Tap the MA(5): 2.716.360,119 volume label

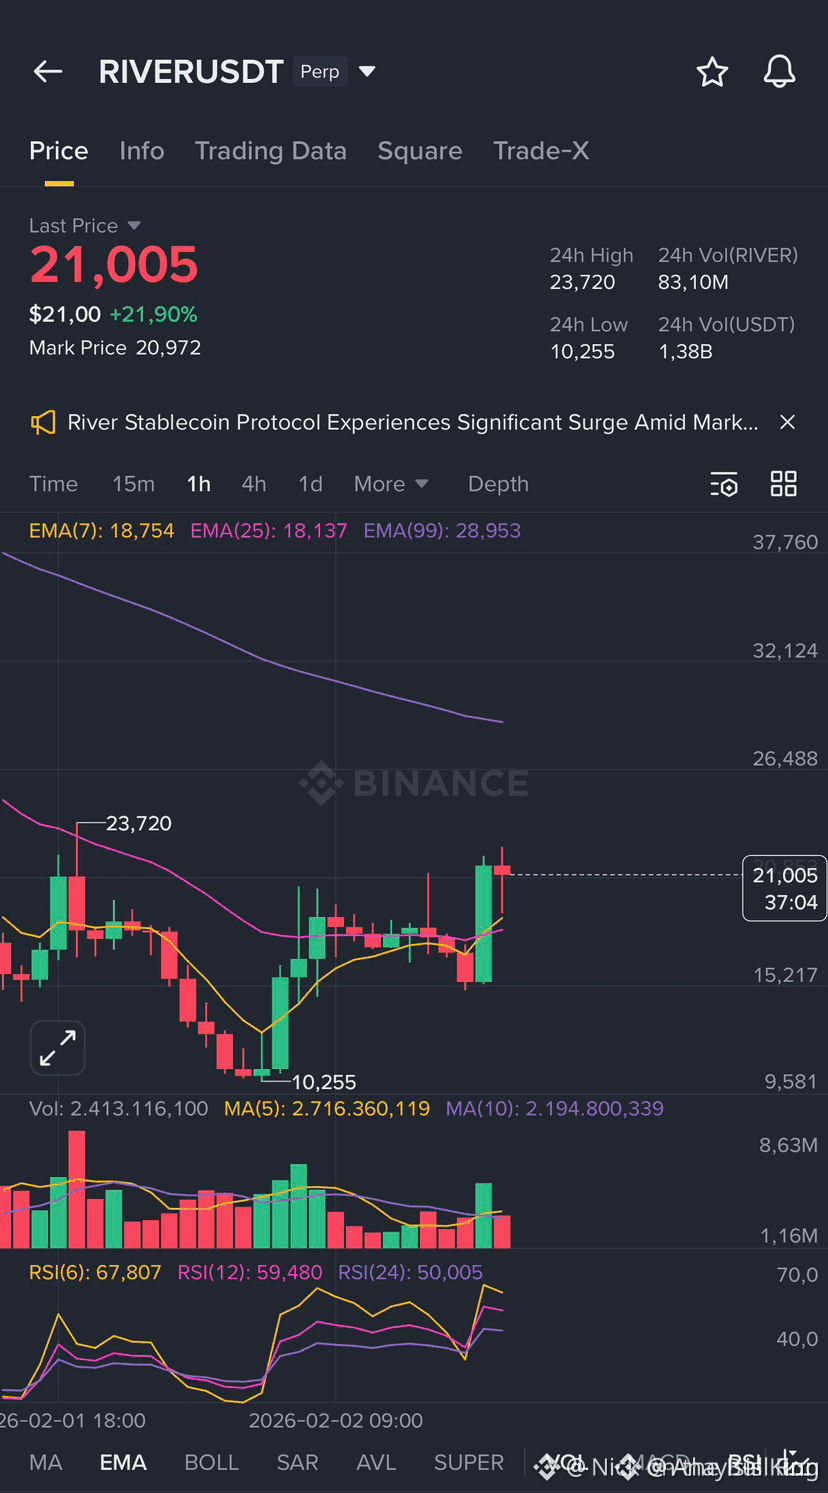point(327,1109)
